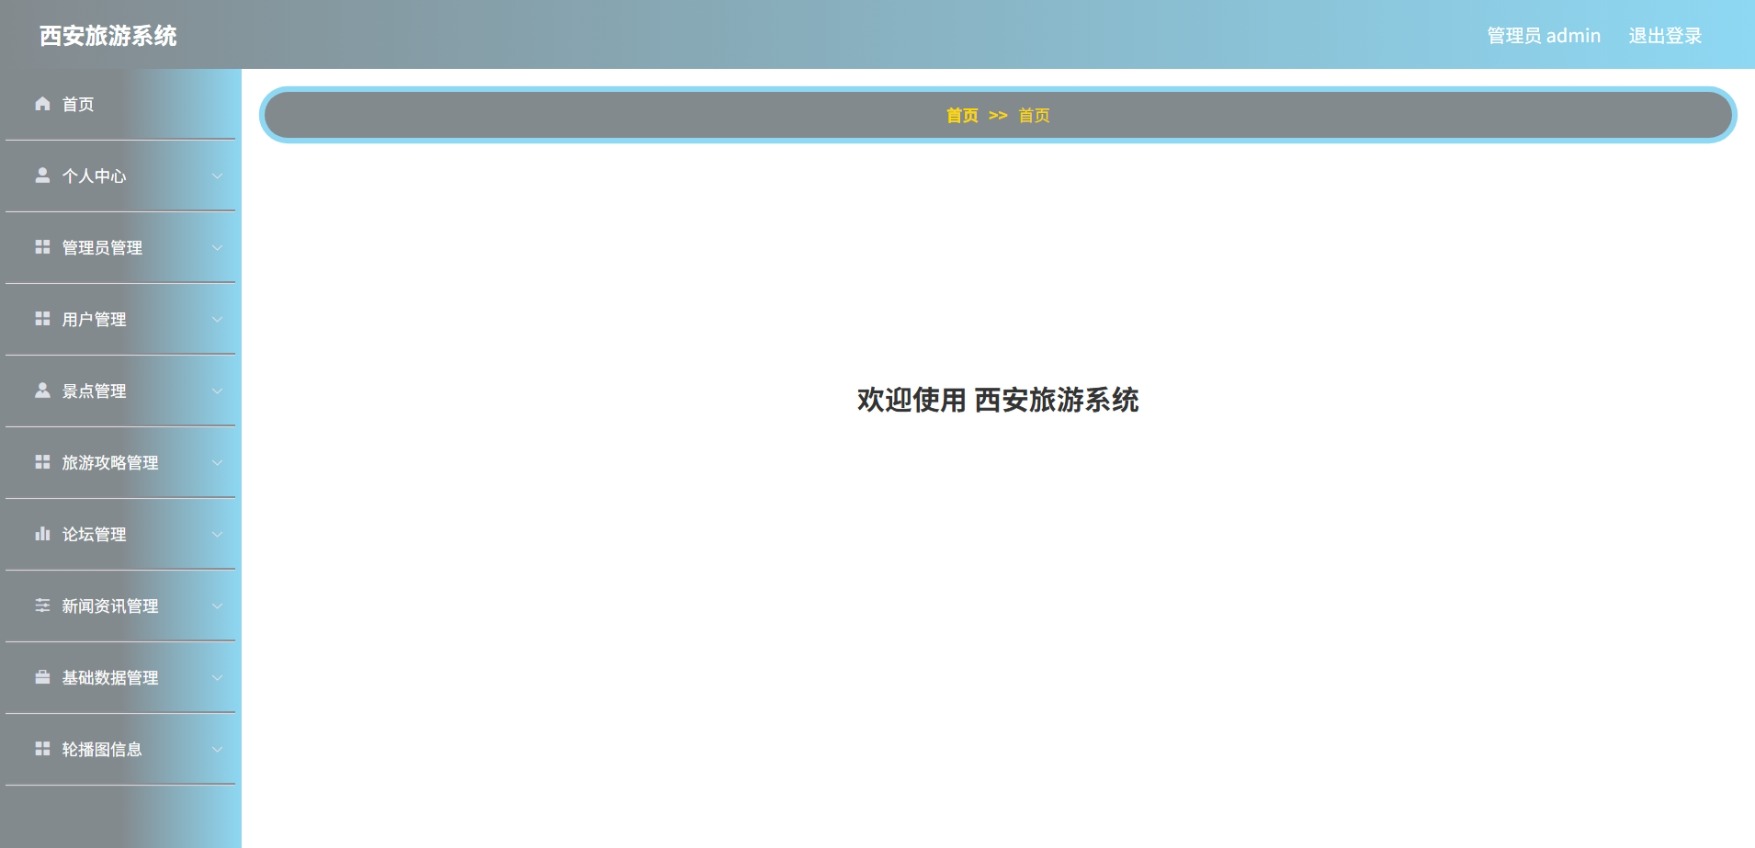Expand the 基础数据管理 chevron arrow

pos(217,678)
